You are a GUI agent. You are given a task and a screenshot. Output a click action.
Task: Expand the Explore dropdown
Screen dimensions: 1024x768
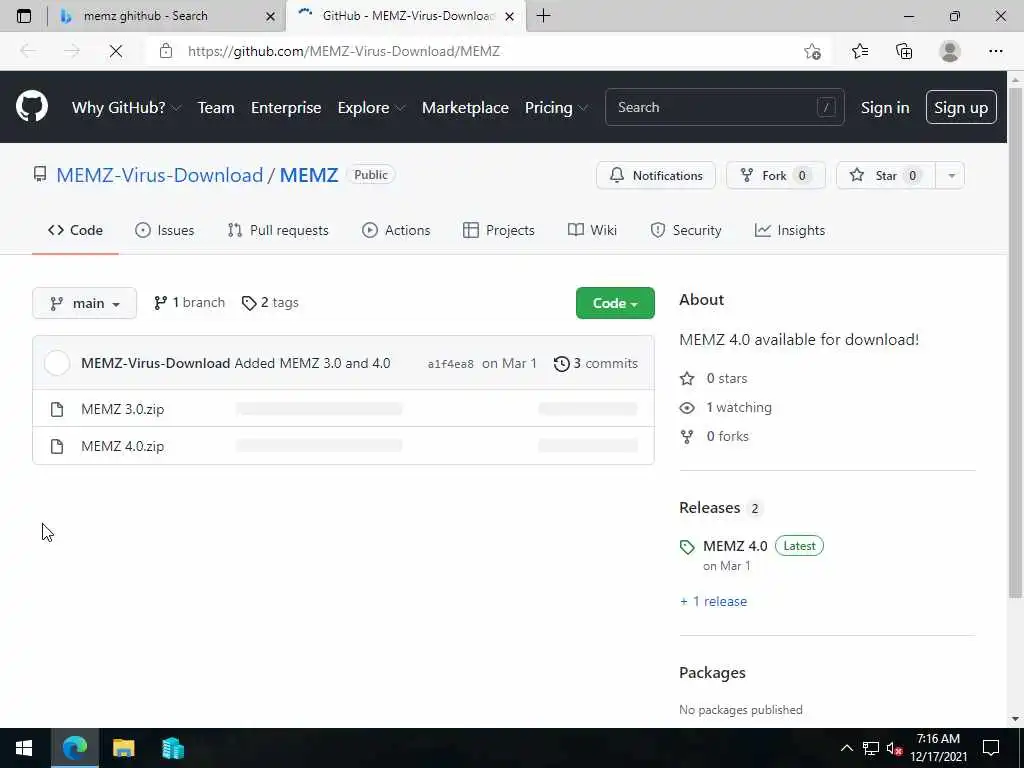click(371, 107)
